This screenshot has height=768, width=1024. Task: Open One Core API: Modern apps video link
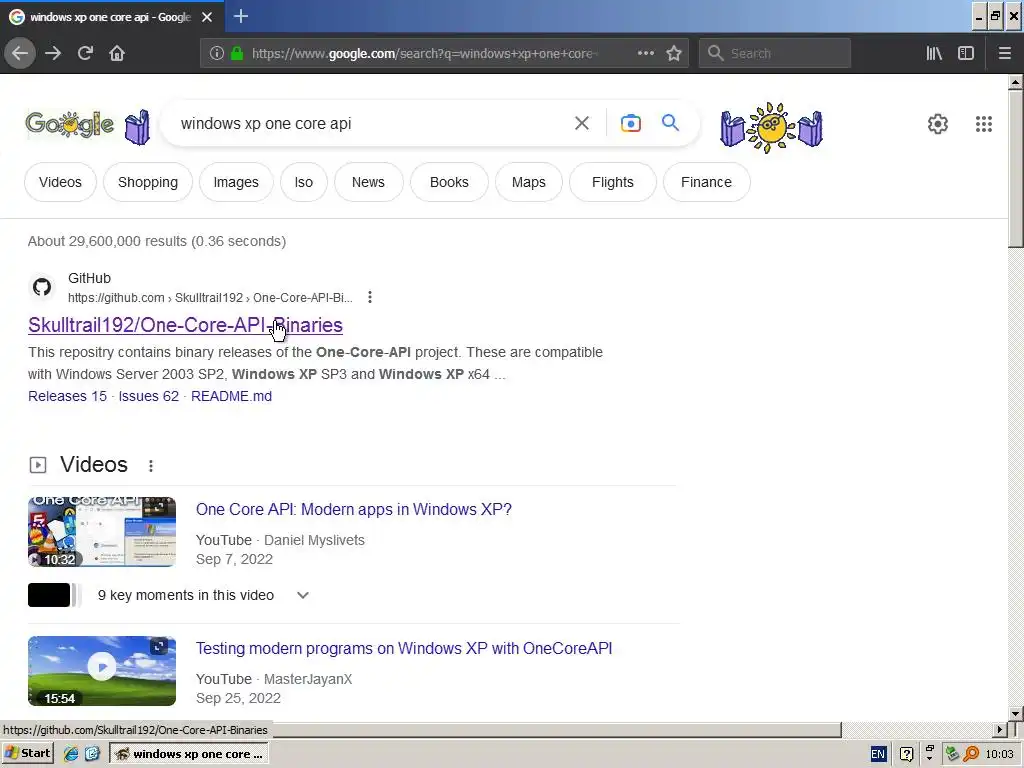click(x=354, y=509)
